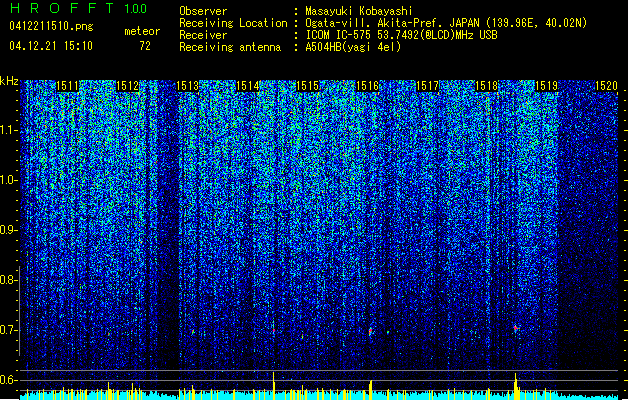This screenshot has width=629, height=400.
Task: Click the 1516 time marker
Action: coord(367,86)
